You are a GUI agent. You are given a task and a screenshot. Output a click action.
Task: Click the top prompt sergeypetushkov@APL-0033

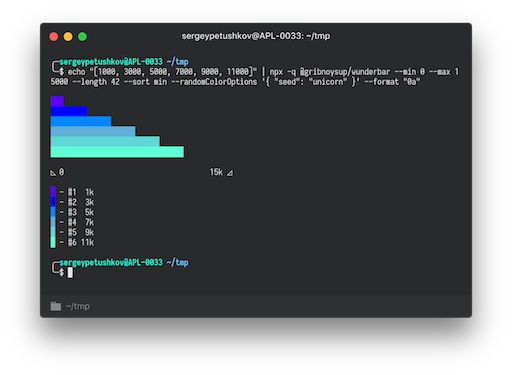[111, 62]
